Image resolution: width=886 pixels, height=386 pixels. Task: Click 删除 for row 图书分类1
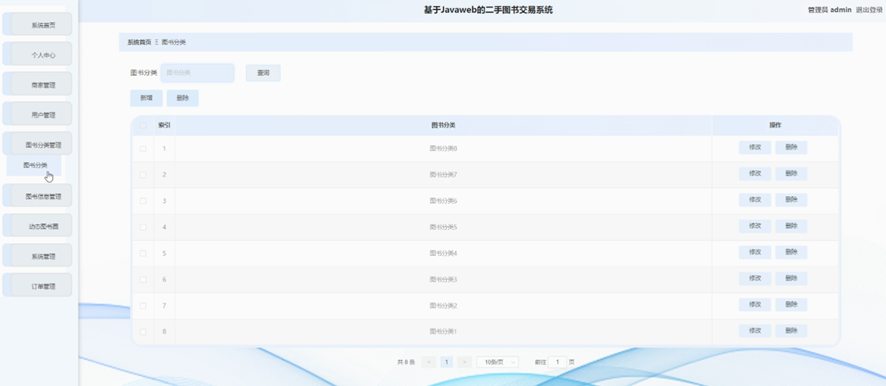point(791,331)
